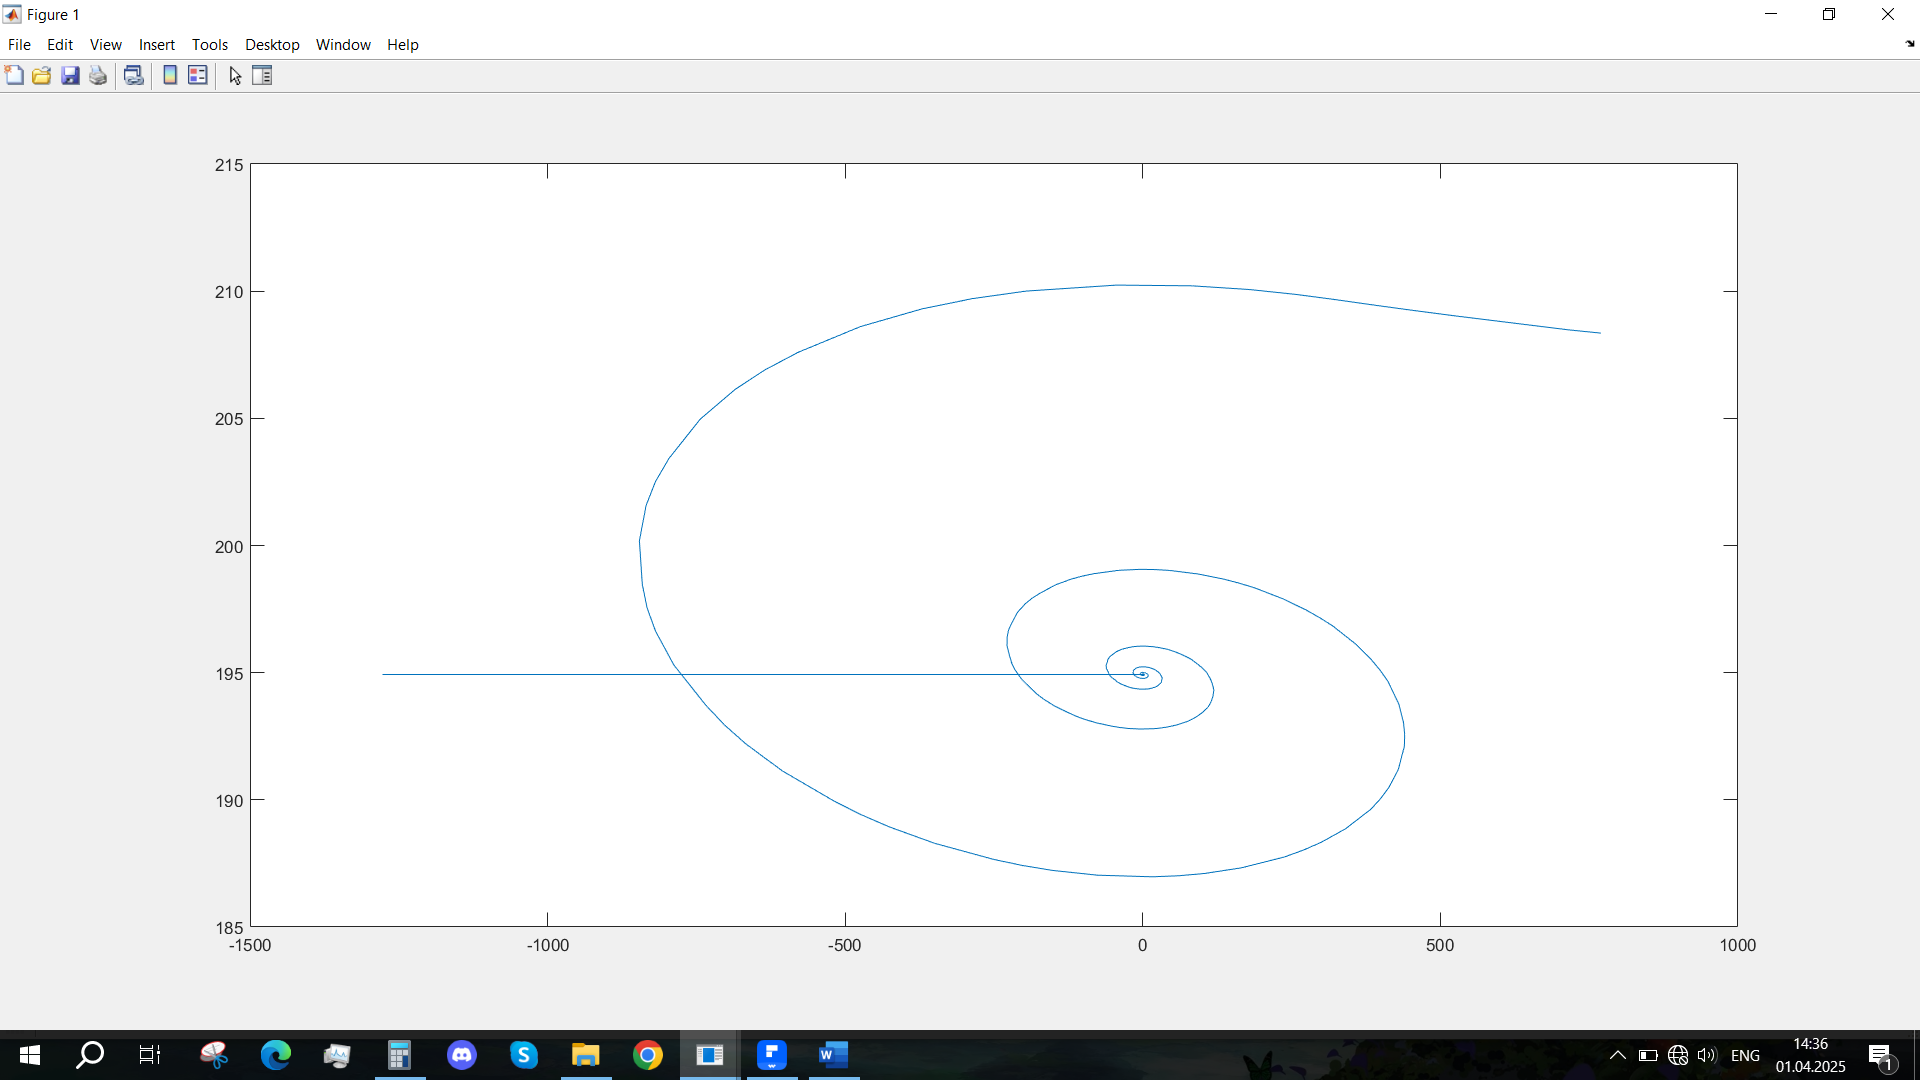Open network settings globe icon
This screenshot has height=1080, width=1920.
click(x=1678, y=1055)
